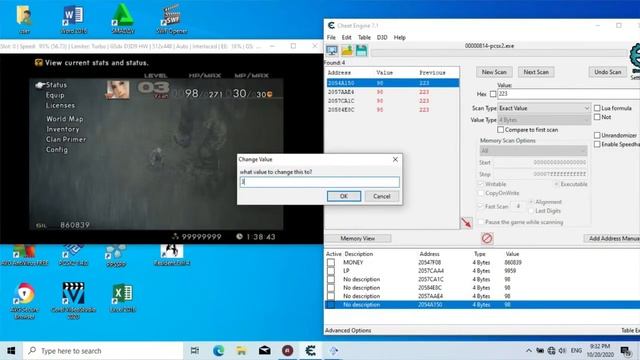Screen dimensions: 640x360
Task: Tick the Not checkbox
Action: (x=597, y=117)
